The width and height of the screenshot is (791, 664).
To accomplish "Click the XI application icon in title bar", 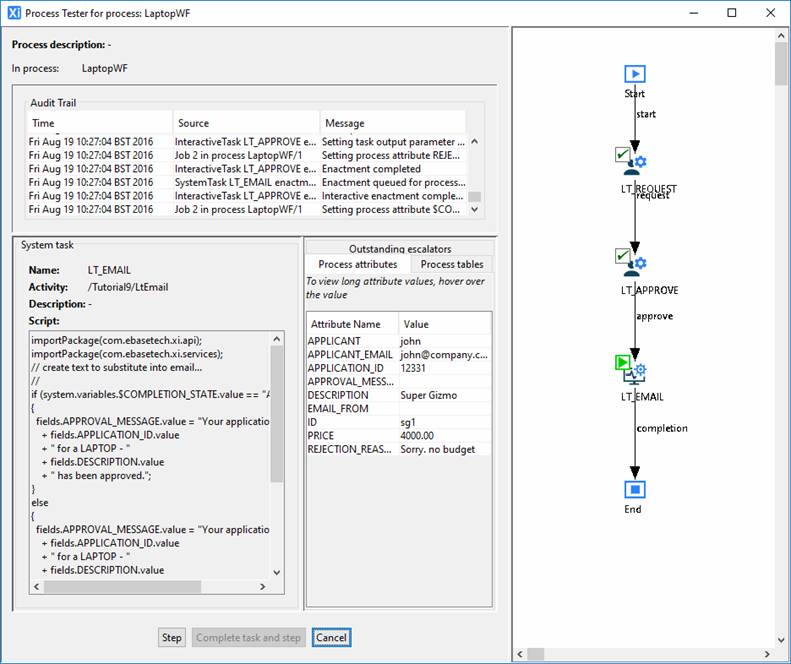I will point(13,13).
